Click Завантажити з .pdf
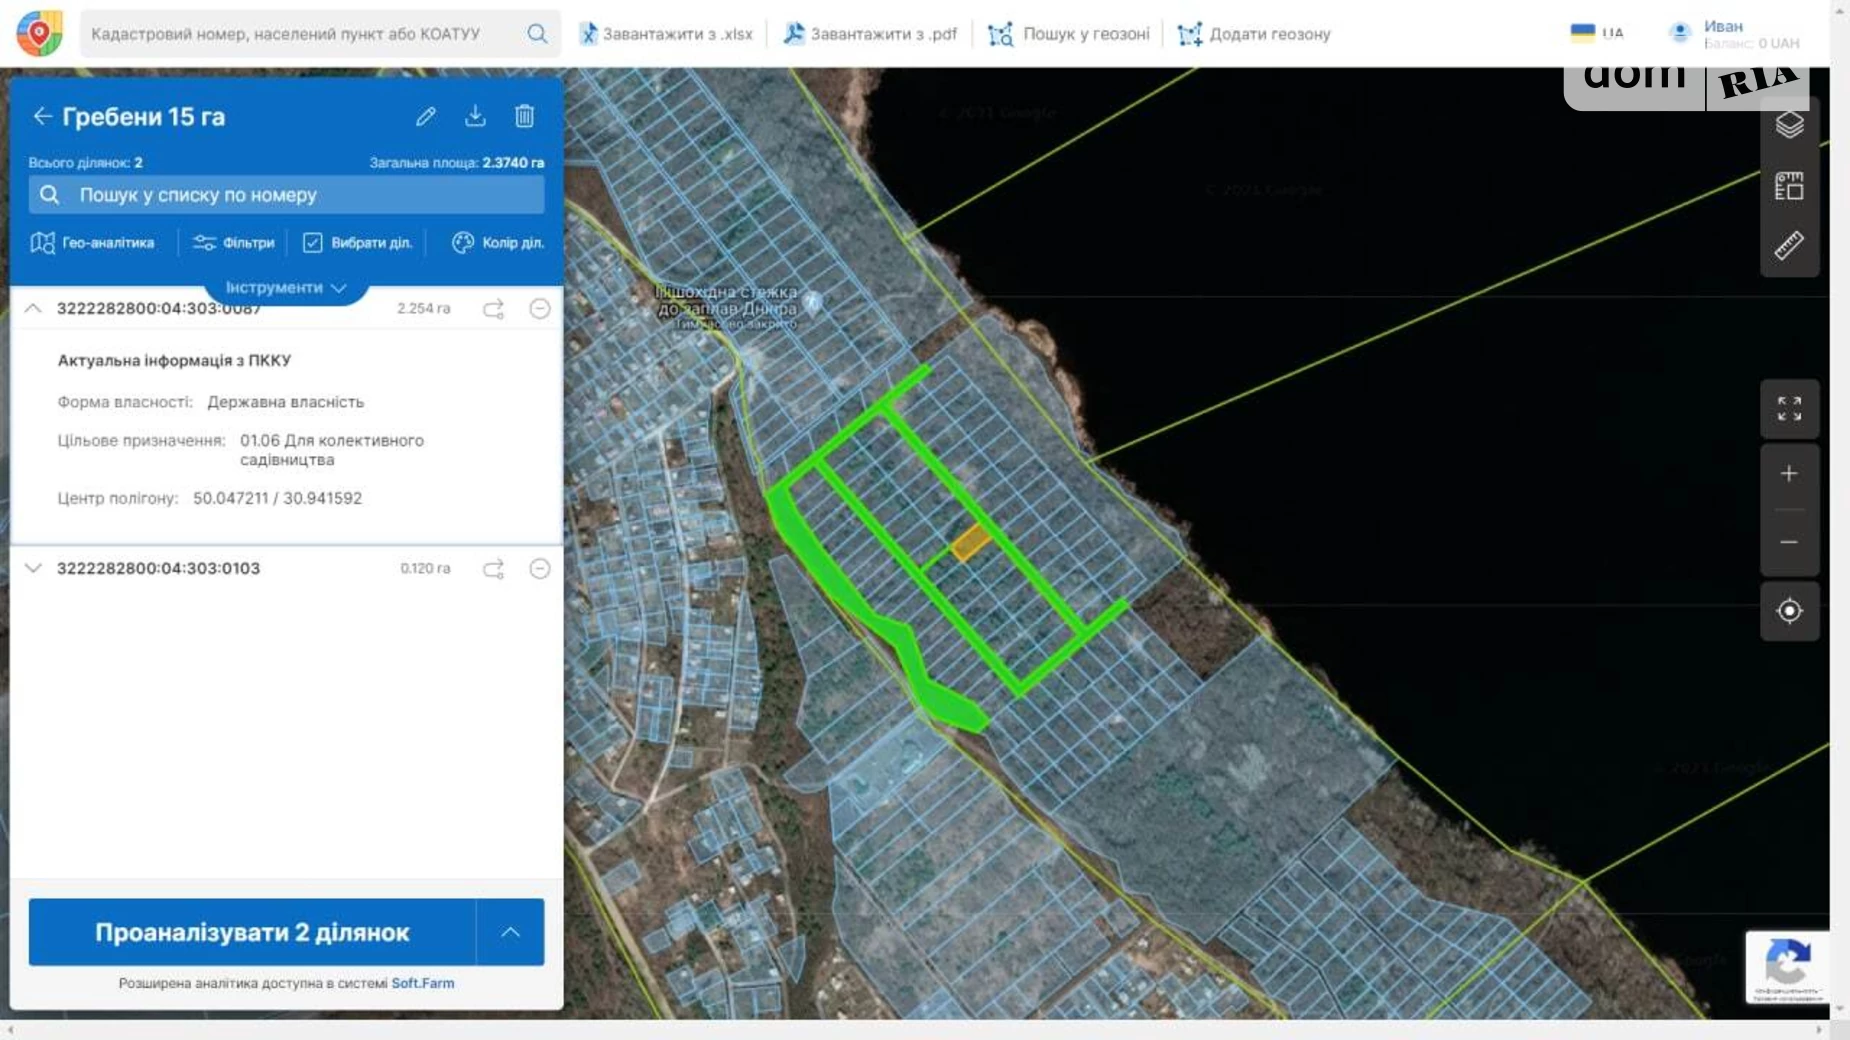Viewport: 1850px width, 1040px height. click(x=870, y=34)
